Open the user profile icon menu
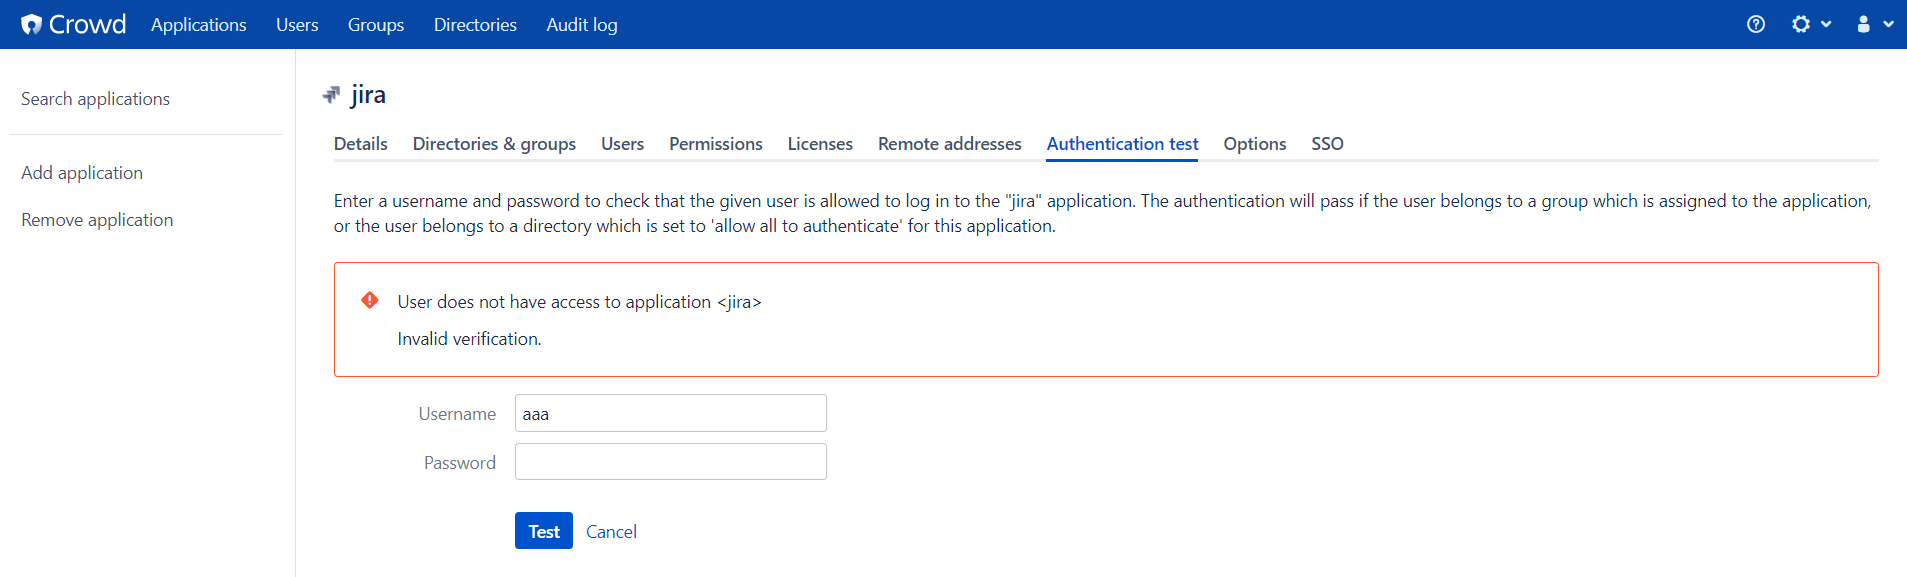The width and height of the screenshot is (1907, 577). click(1864, 24)
